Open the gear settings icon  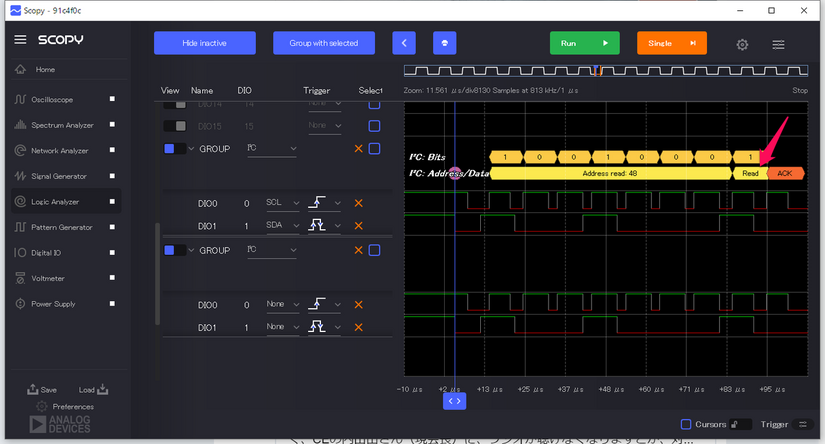[x=742, y=45]
